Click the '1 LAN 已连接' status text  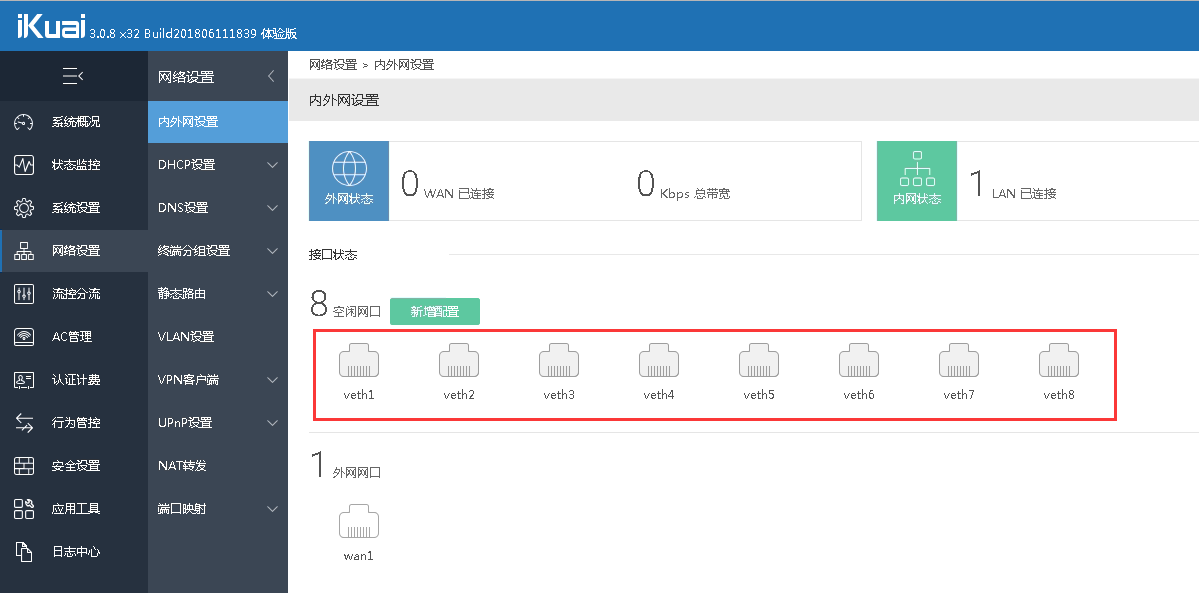tap(1012, 184)
